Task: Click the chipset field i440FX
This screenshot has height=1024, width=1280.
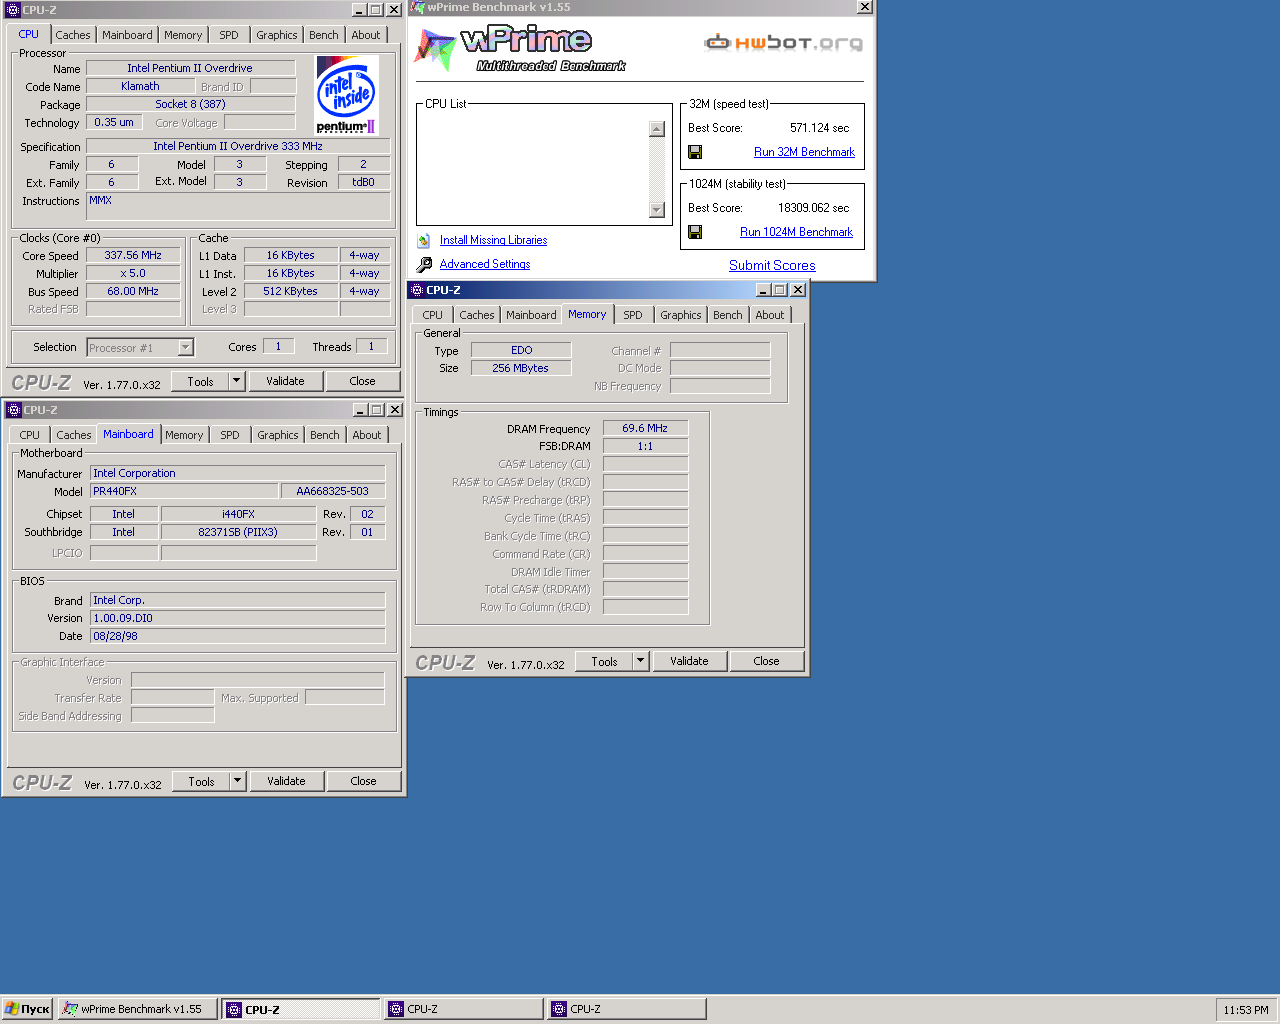Action: [x=238, y=514]
